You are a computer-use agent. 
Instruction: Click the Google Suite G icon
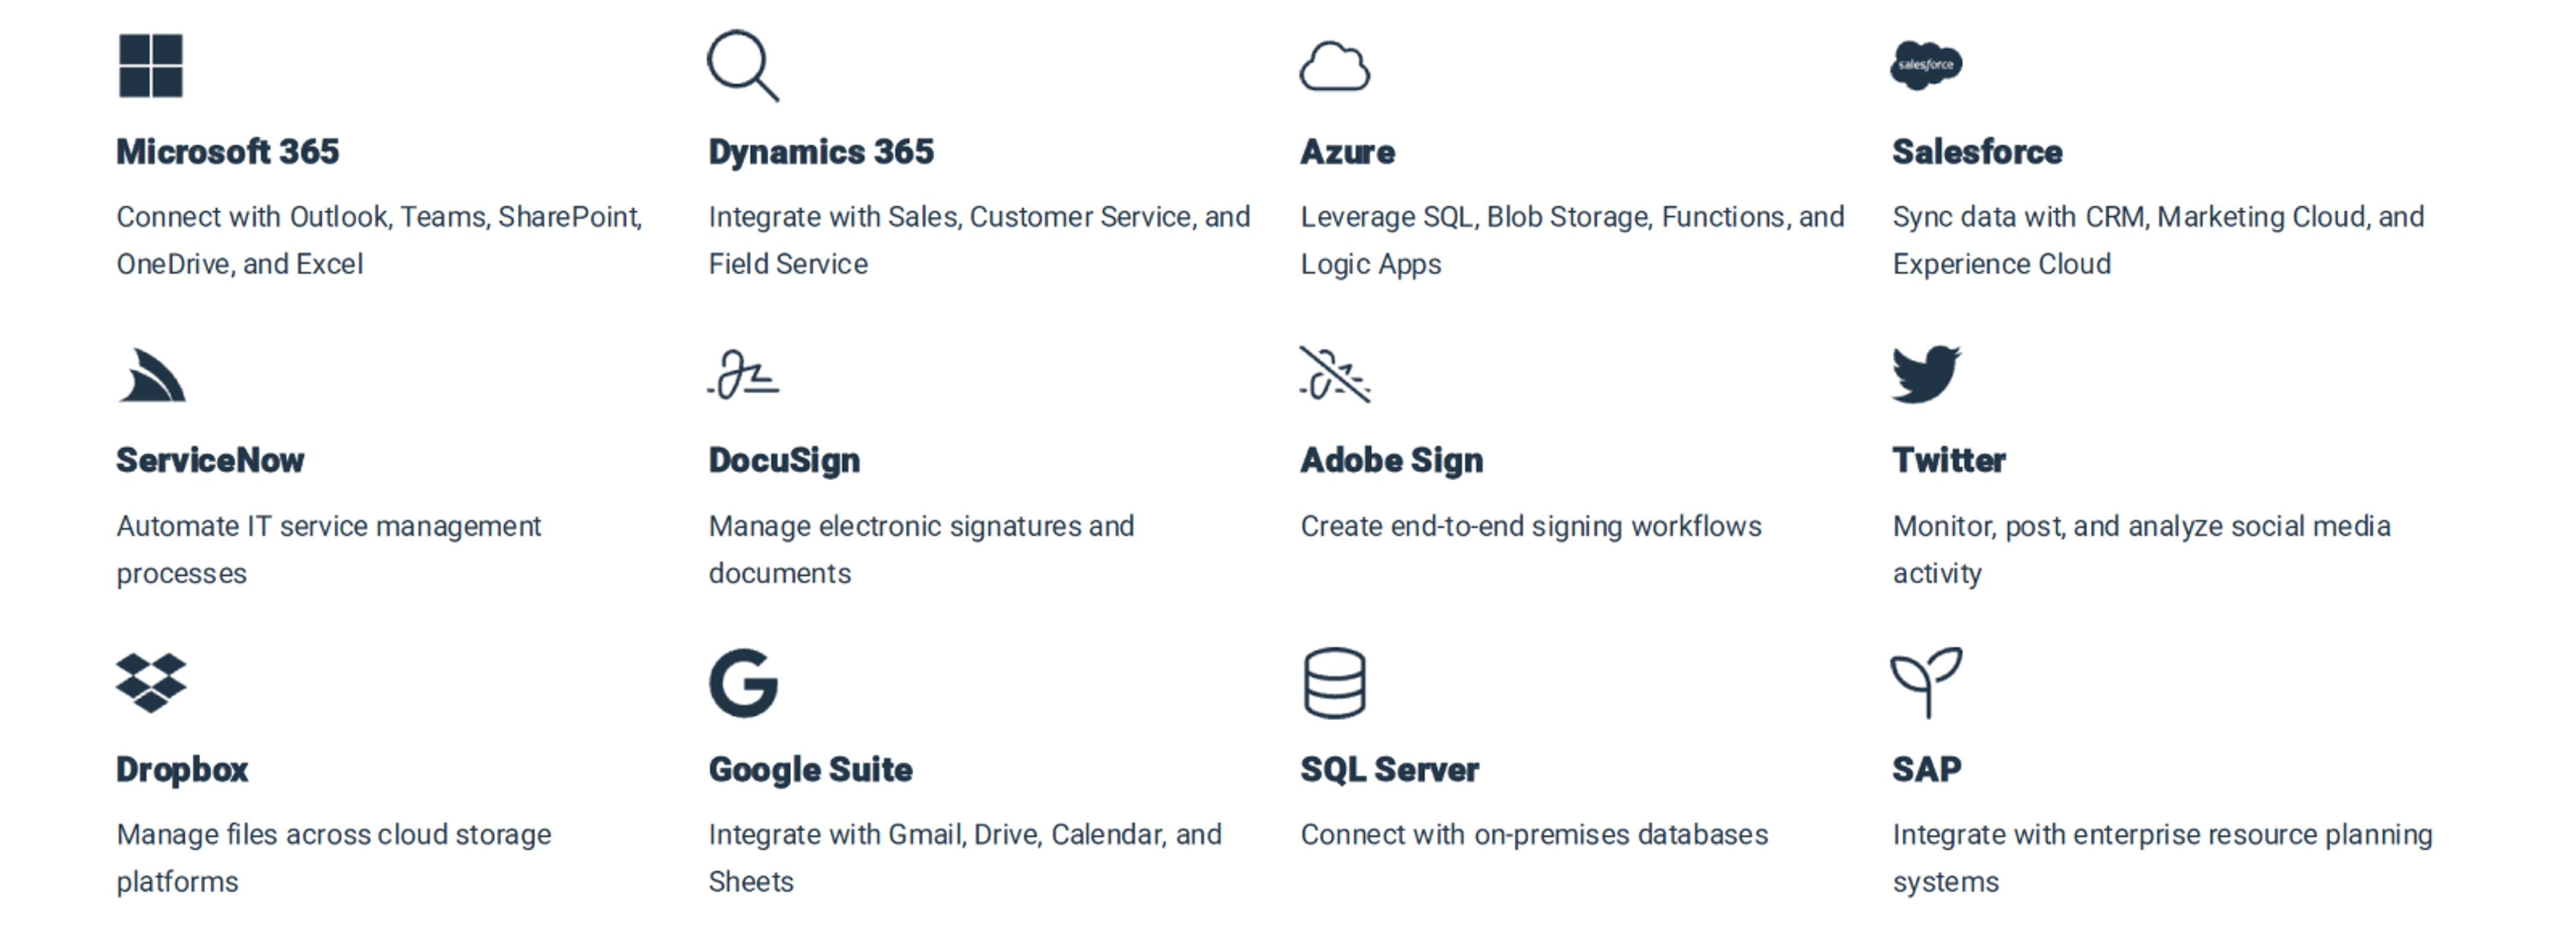[x=743, y=683]
